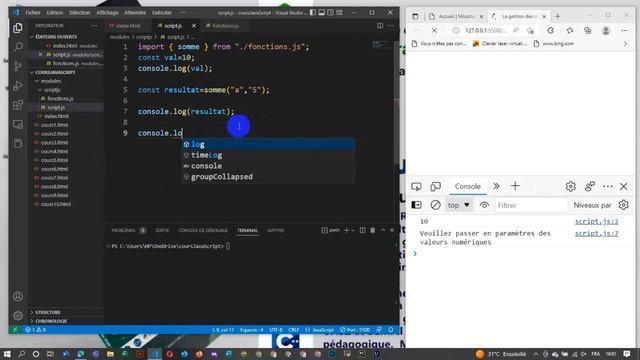This screenshot has width=640, height=360.
Task: Toggle device emulation in DevTools
Action: (435, 187)
